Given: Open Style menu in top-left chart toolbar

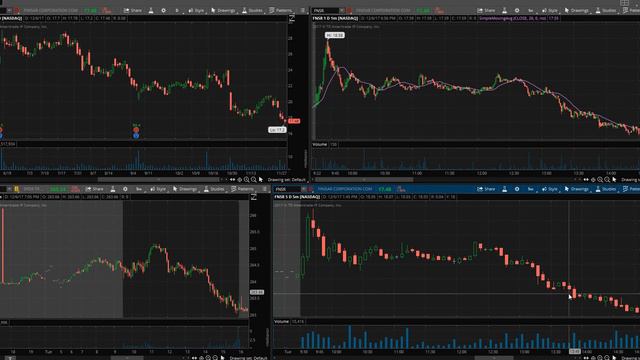Looking at the screenshot, I should click(196, 10).
